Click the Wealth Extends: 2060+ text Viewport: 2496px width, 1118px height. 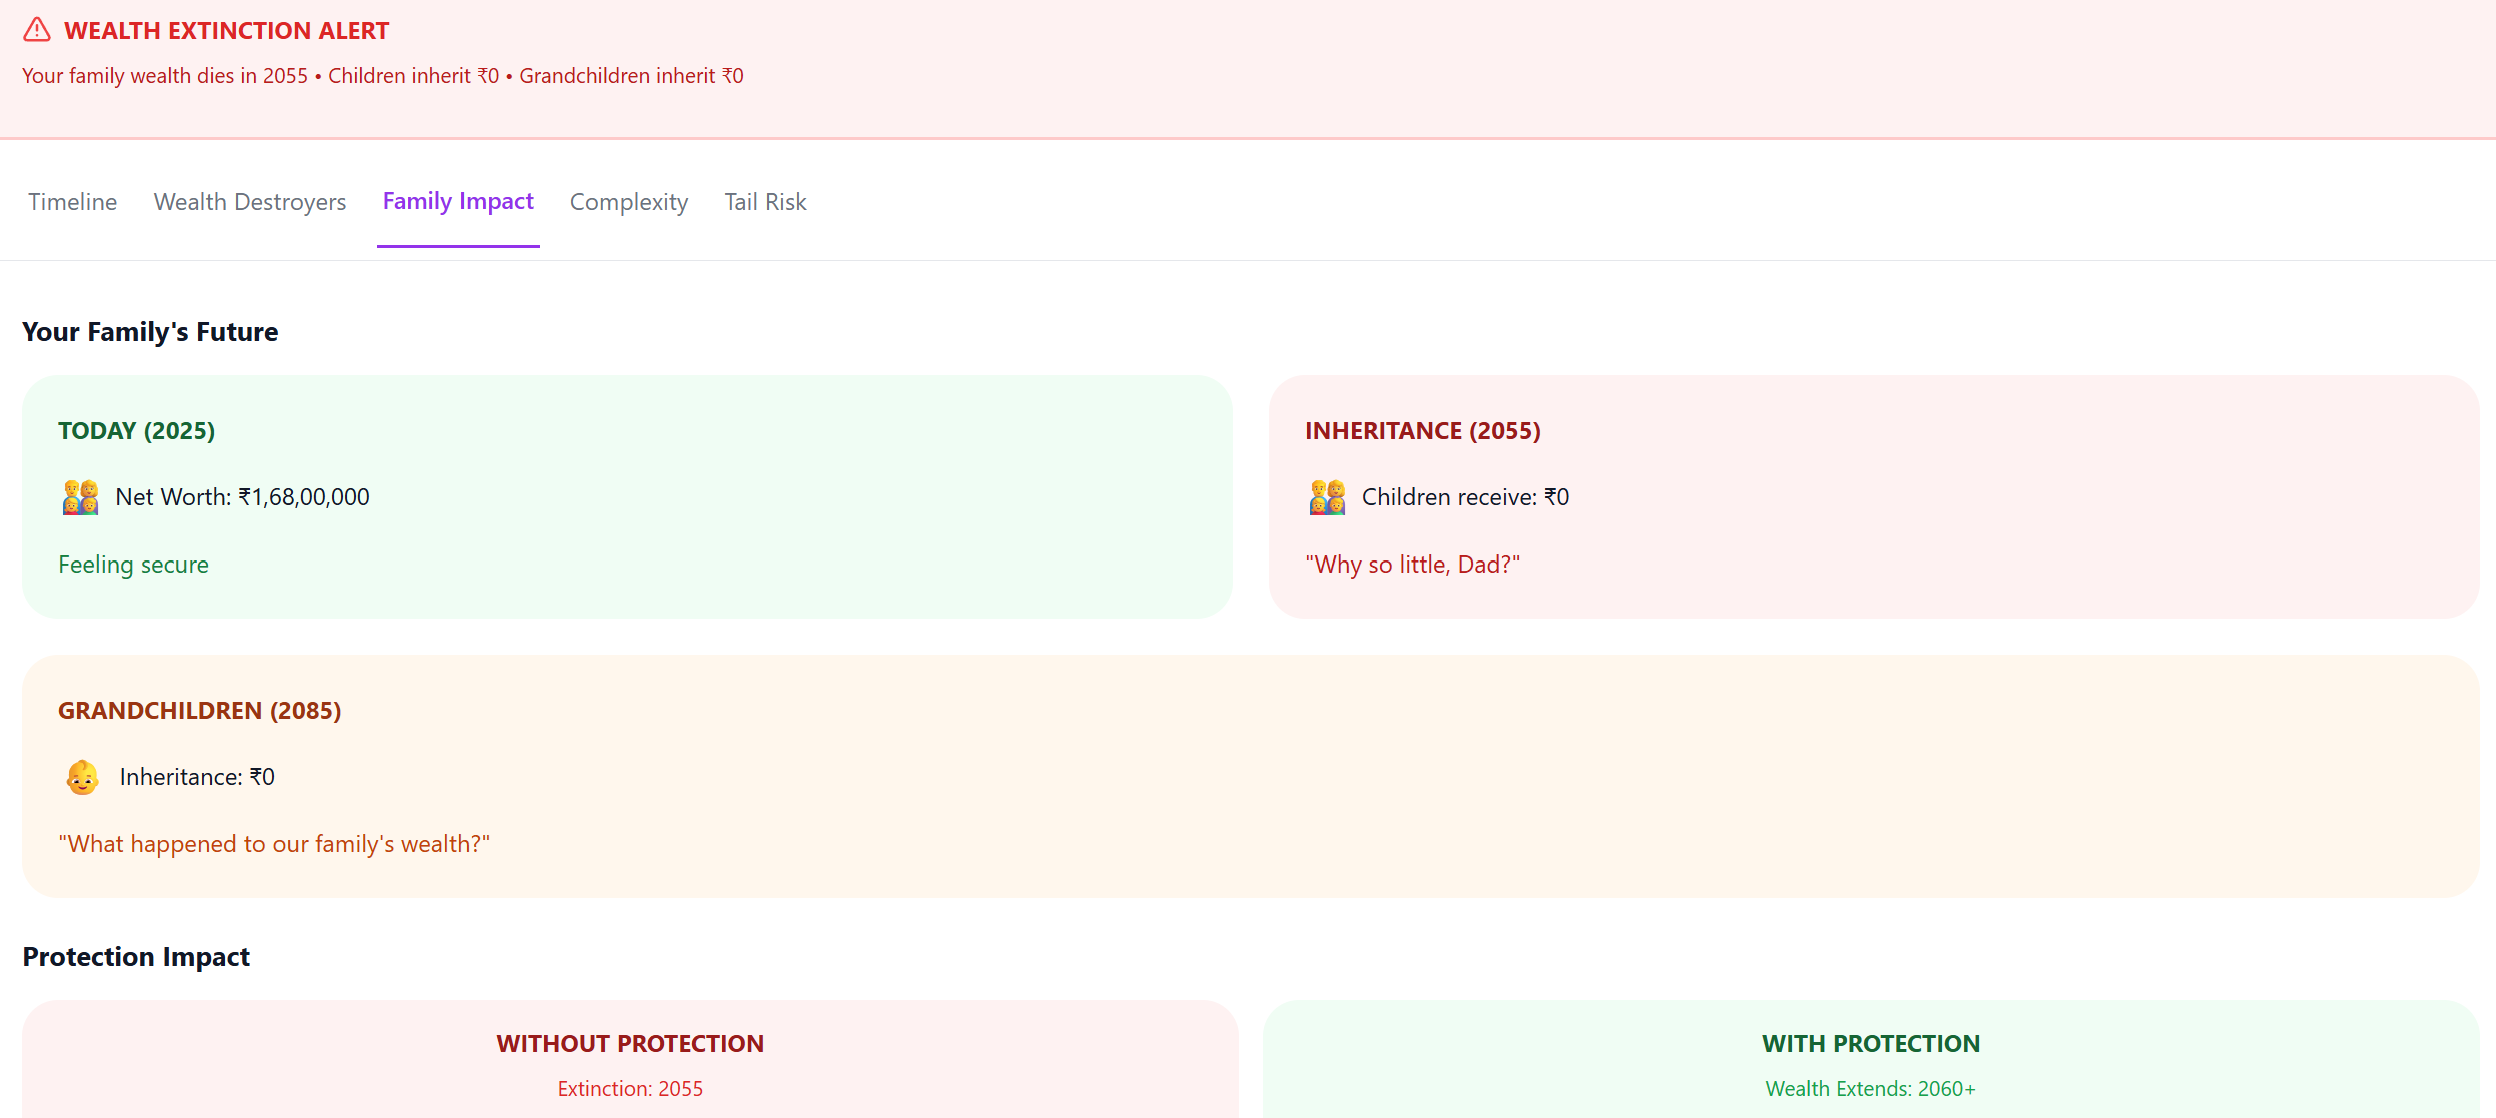coord(1870,1089)
